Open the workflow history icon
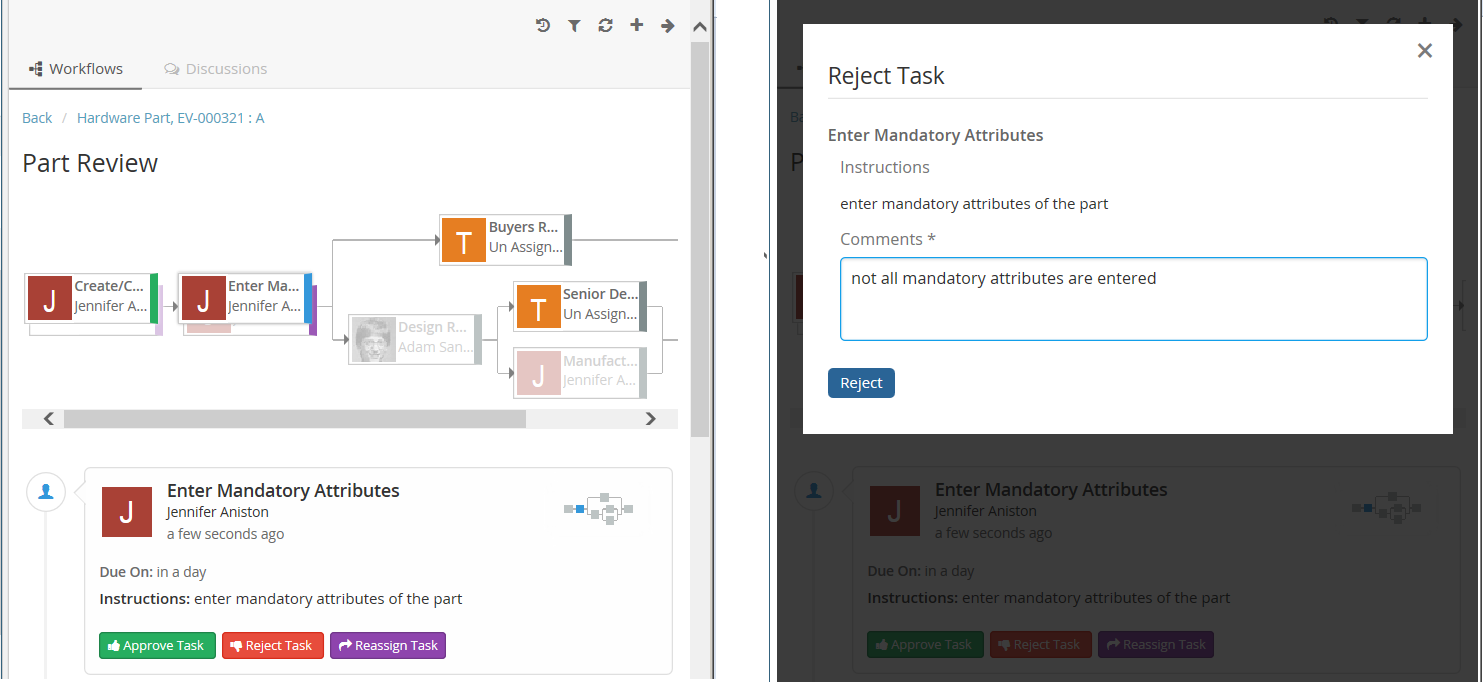1483x683 pixels. (543, 26)
